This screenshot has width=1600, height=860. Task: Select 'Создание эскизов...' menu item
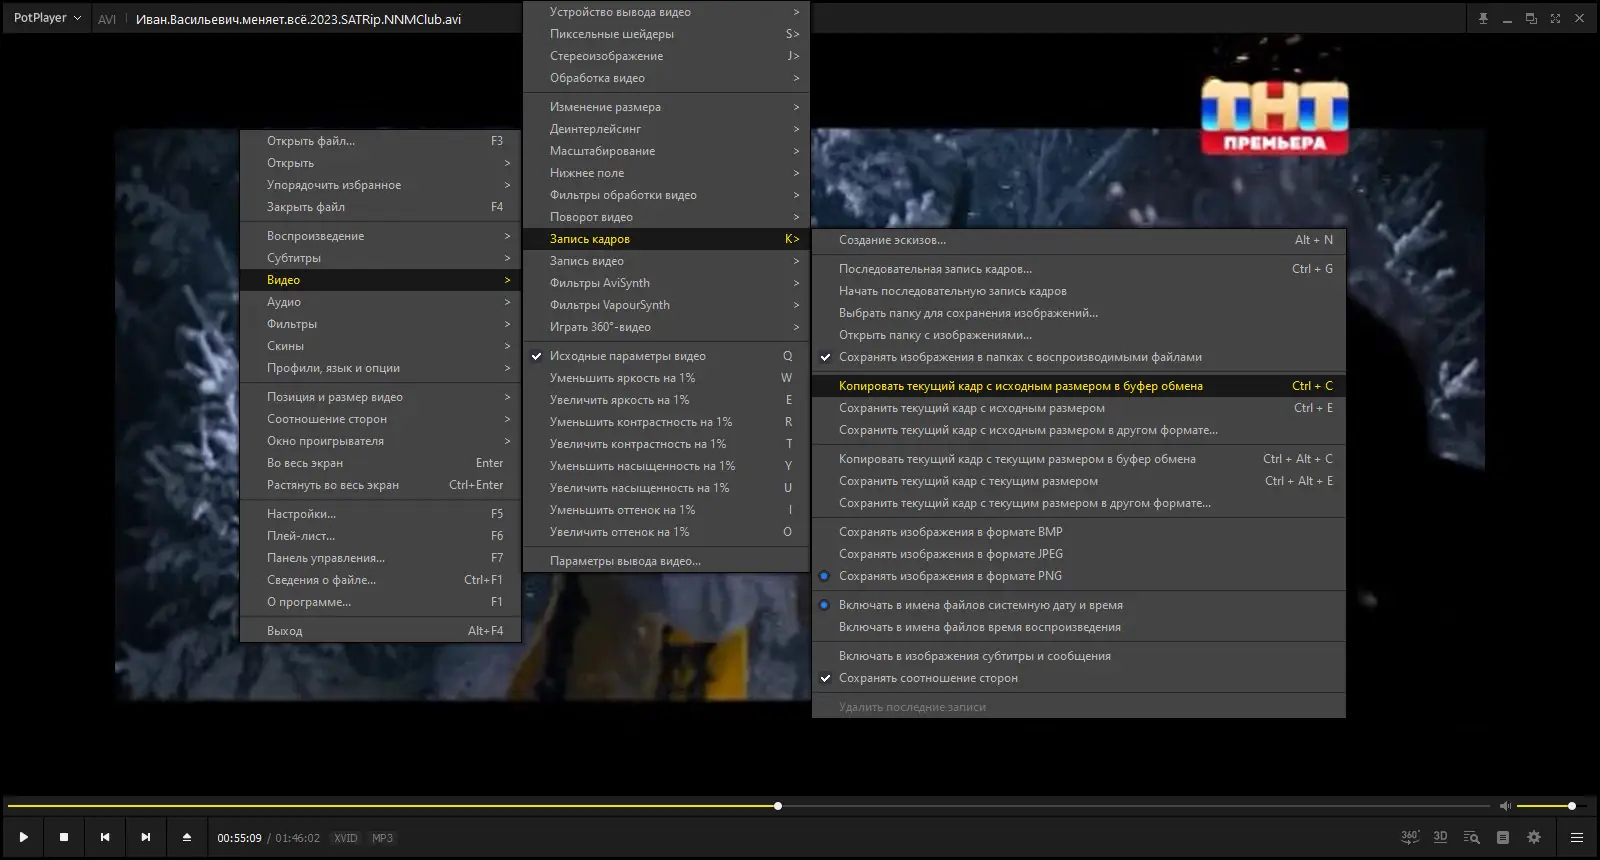coord(892,240)
